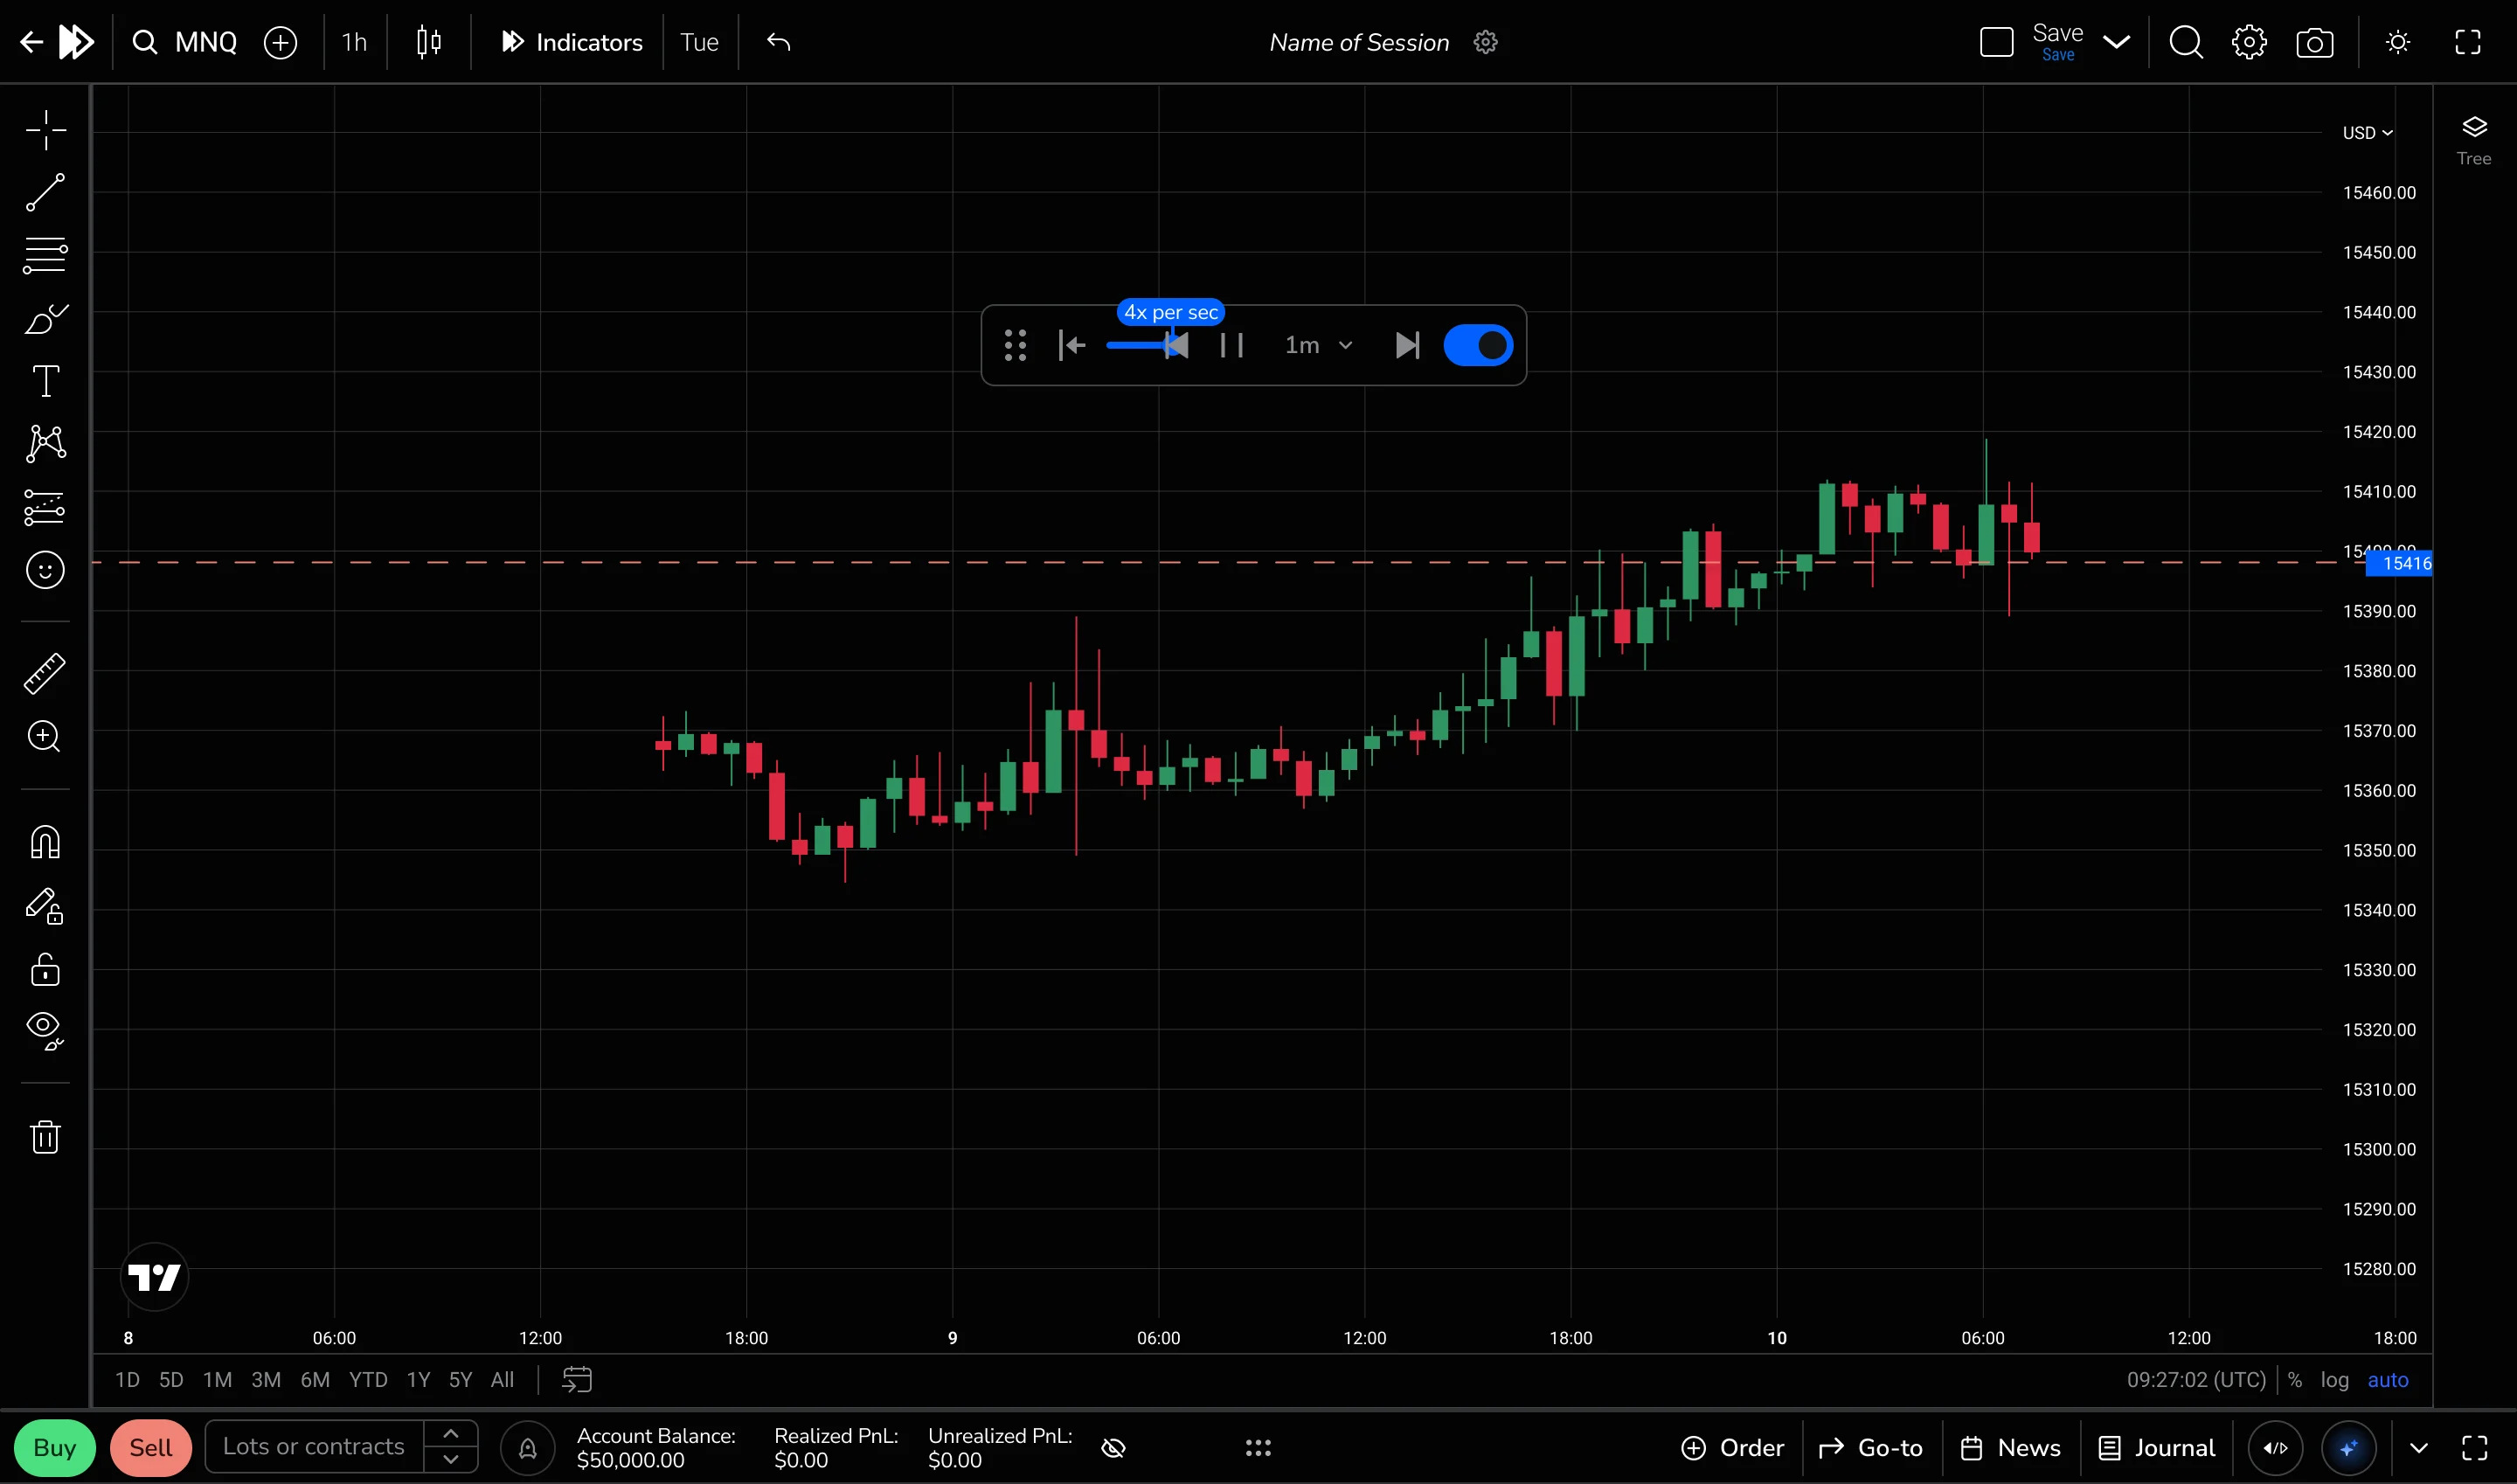The image size is (2517, 1484).
Task: Select the Text annotation tool
Action: point(46,381)
